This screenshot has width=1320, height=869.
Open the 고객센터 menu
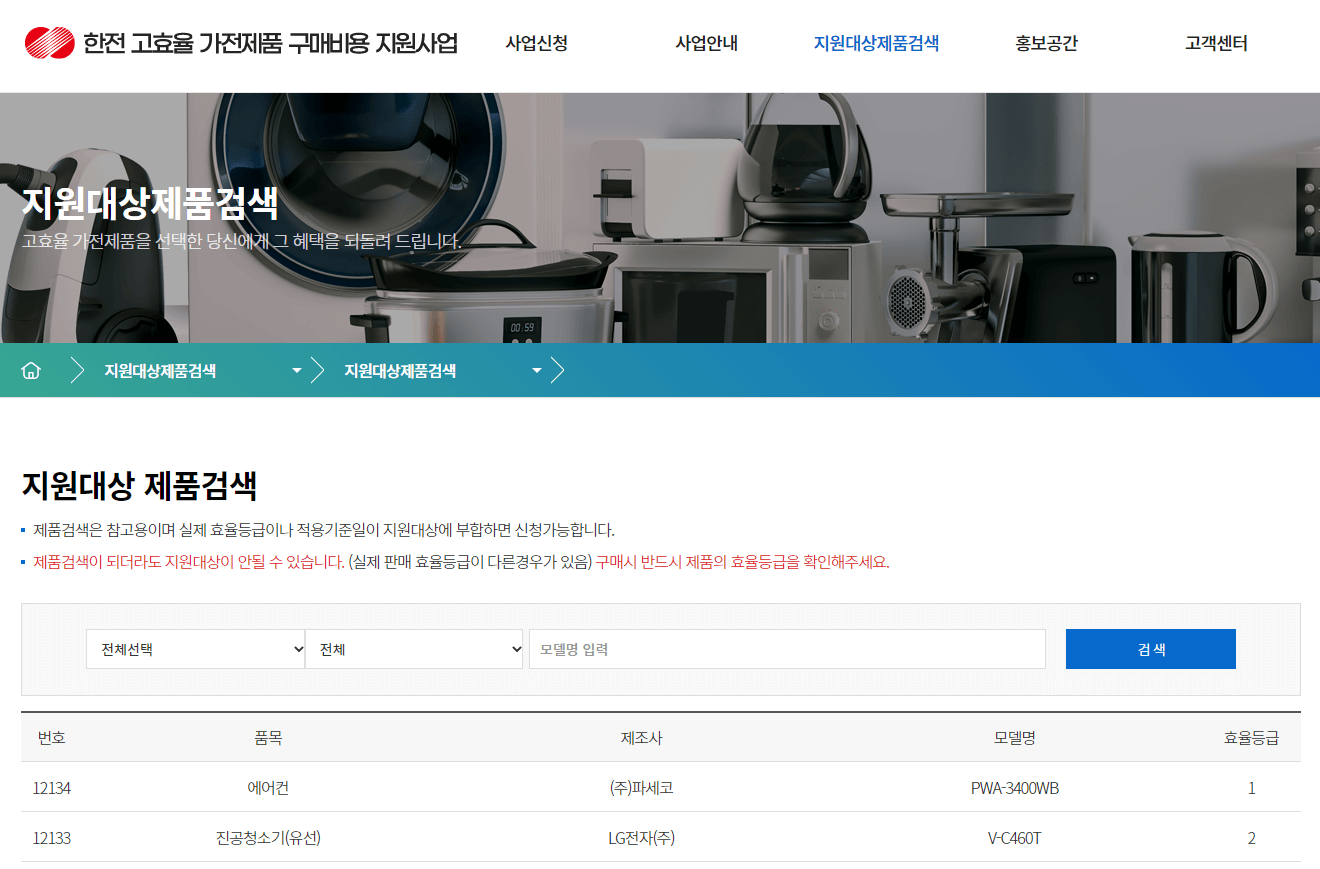(1214, 43)
